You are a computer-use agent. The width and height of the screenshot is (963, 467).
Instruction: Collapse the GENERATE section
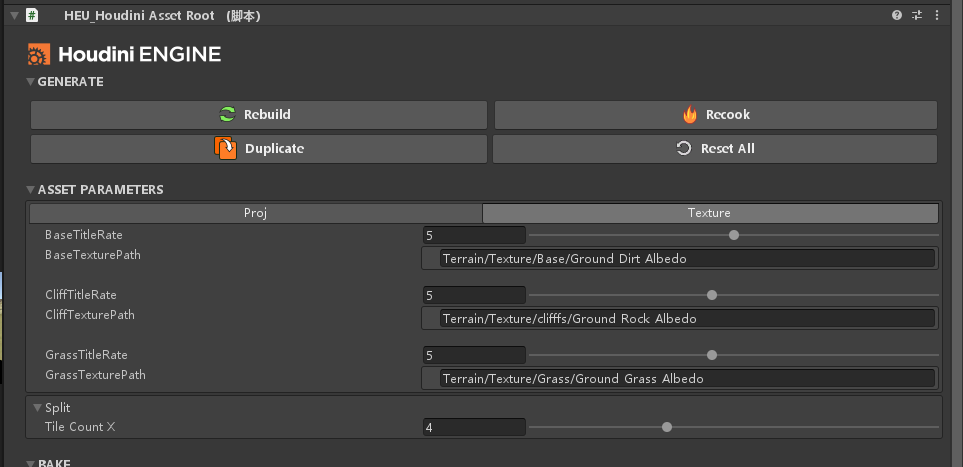[31, 82]
